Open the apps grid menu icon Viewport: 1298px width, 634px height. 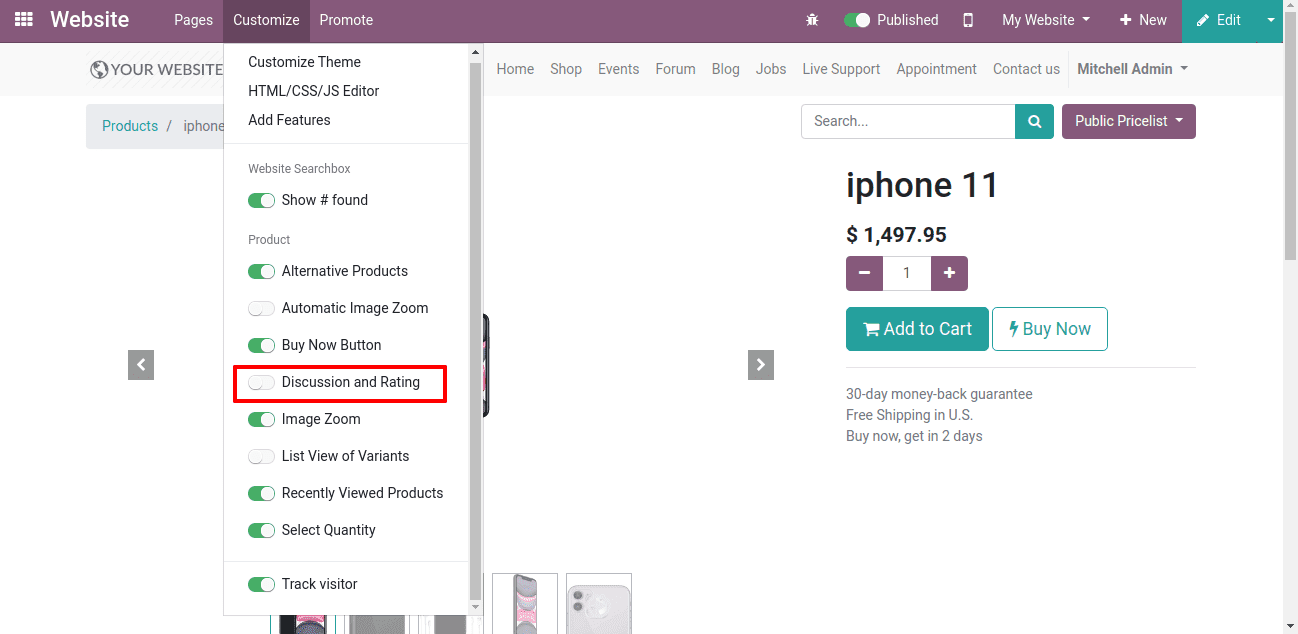[x=23, y=20]
